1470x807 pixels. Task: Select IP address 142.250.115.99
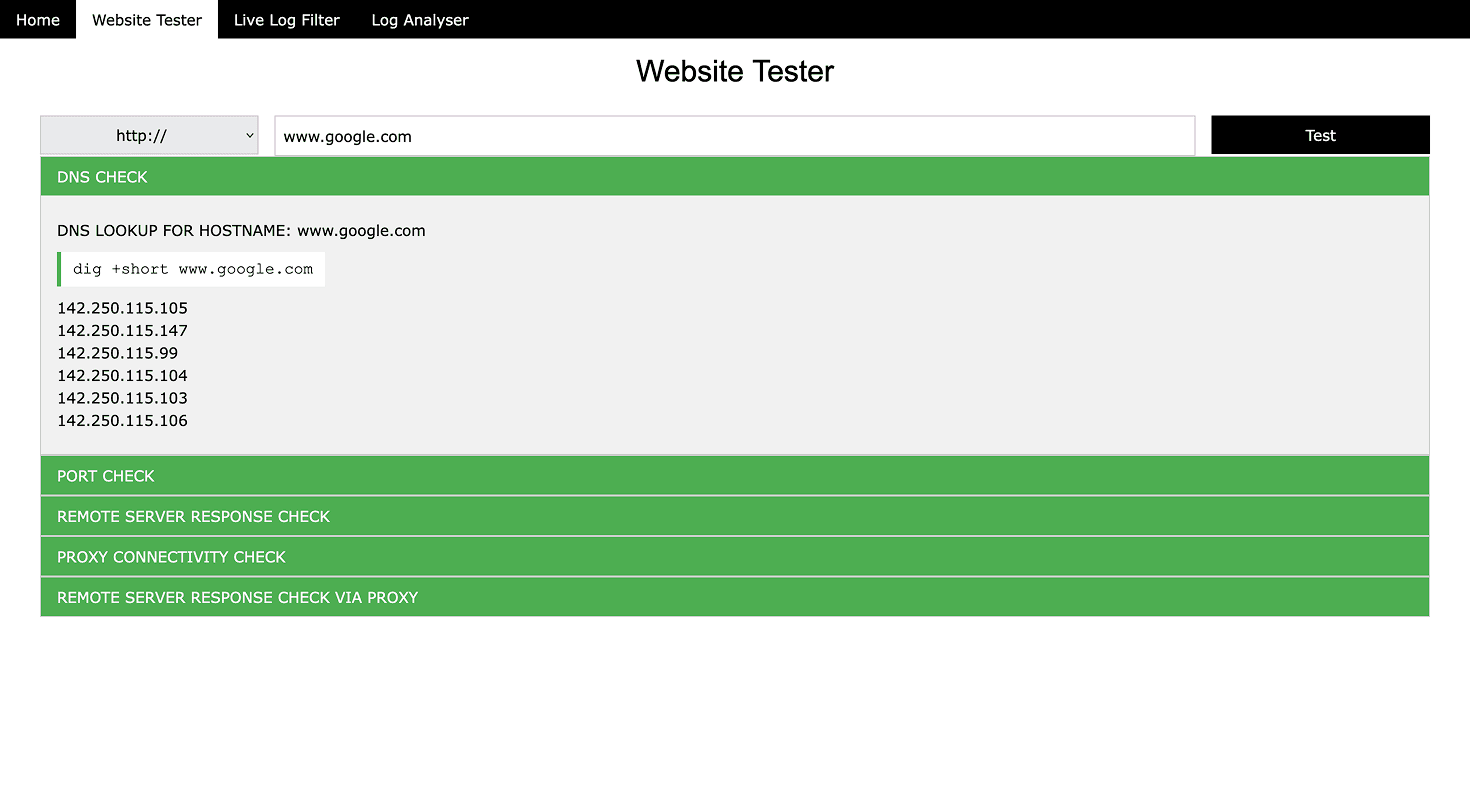click(117, 353)
